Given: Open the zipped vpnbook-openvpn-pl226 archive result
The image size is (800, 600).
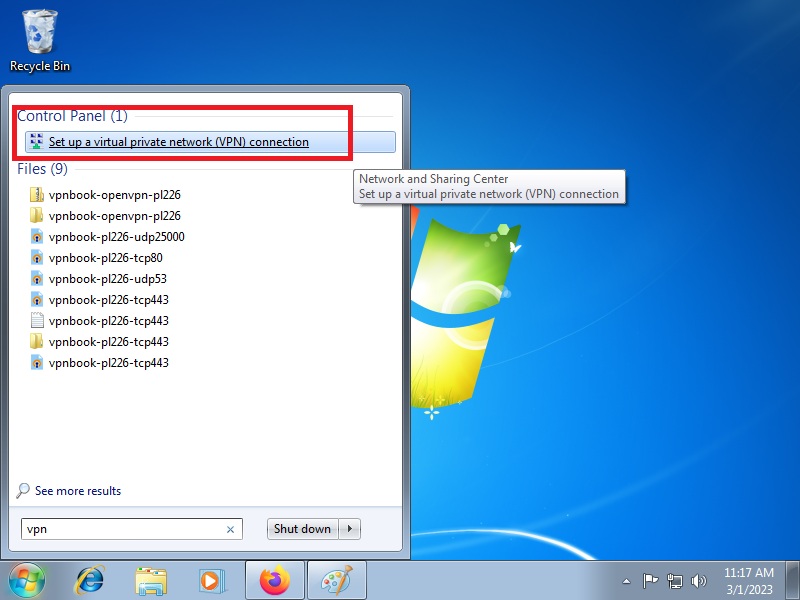Looking at the screenshot, I should tap(114, 195).
